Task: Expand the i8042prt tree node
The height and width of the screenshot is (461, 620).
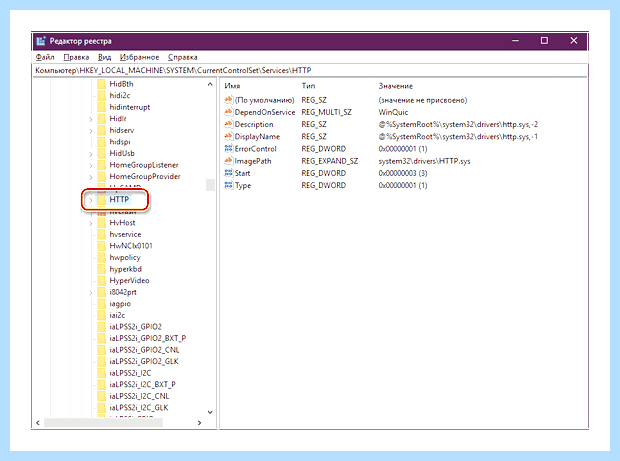Action: click(91, 293)
